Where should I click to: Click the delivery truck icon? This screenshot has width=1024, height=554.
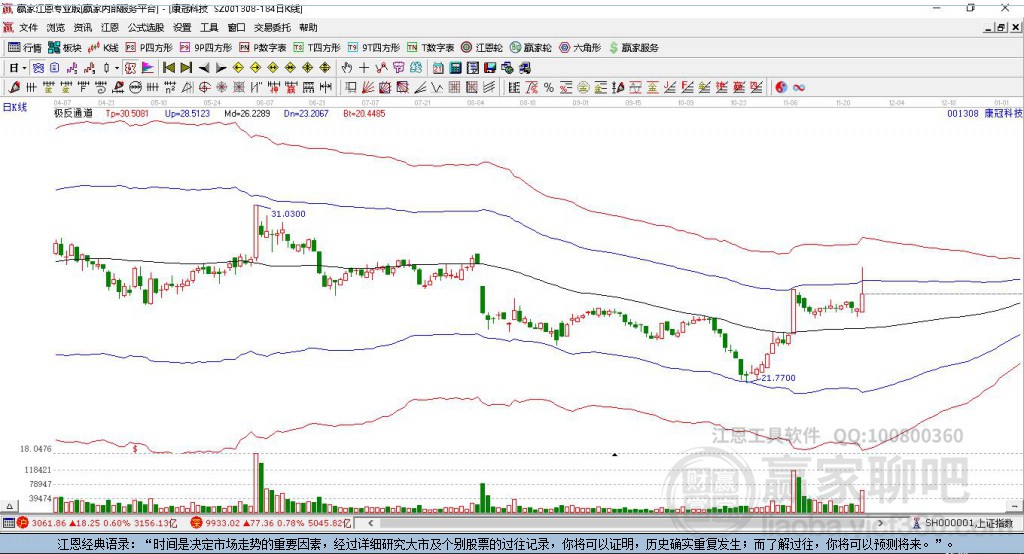(x=525, y=68)
